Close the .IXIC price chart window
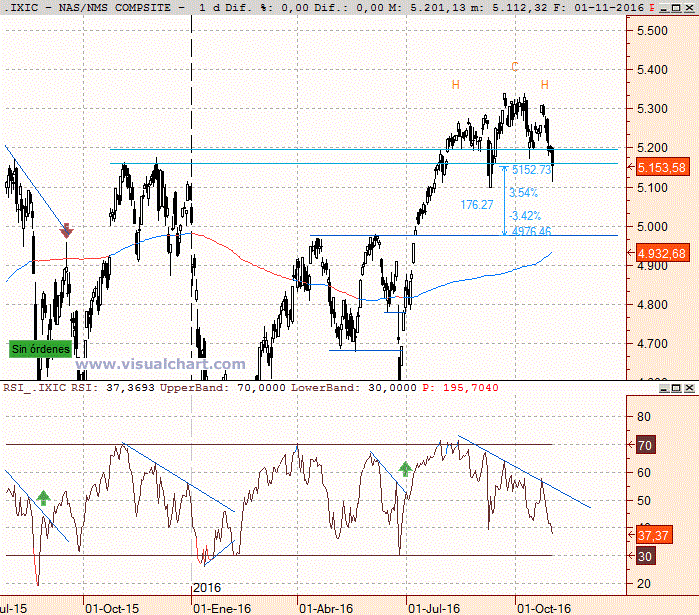The image size is (699, 615). (689, 8)
